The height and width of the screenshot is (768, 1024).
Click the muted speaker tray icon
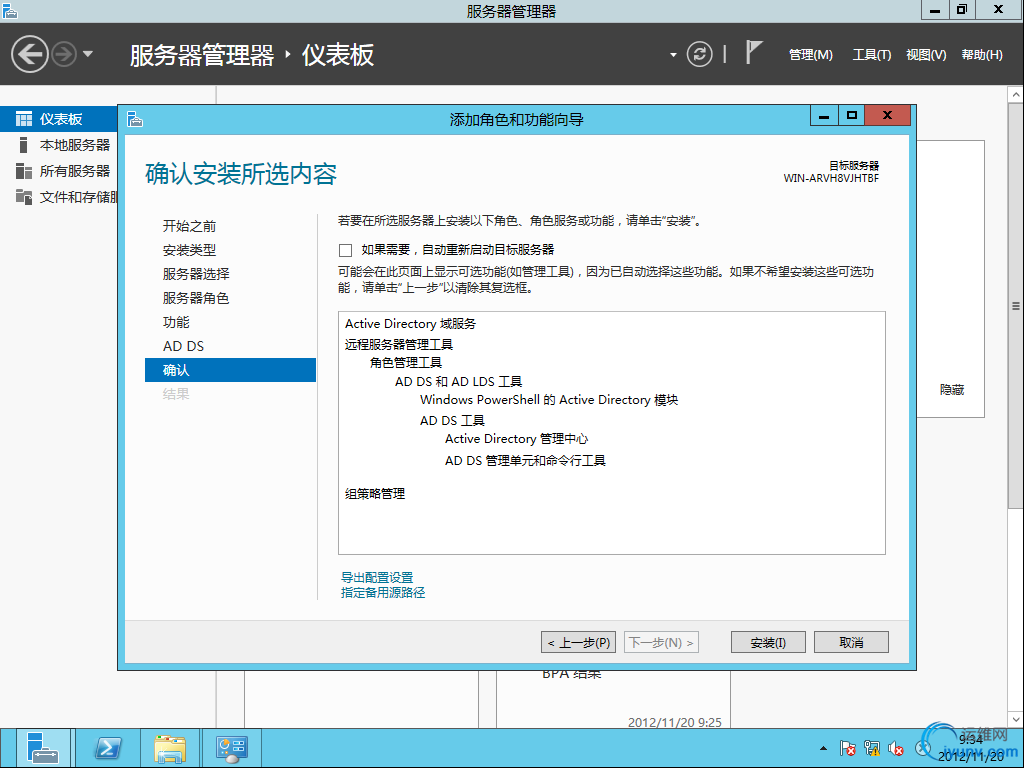coord(896,748)
